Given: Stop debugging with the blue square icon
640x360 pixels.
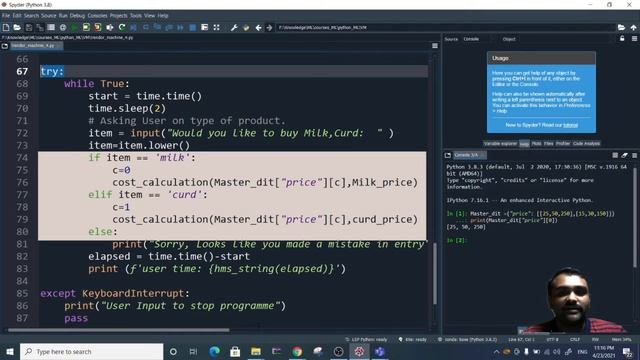Looking at the screenshot, I should [x=193, y=27].
